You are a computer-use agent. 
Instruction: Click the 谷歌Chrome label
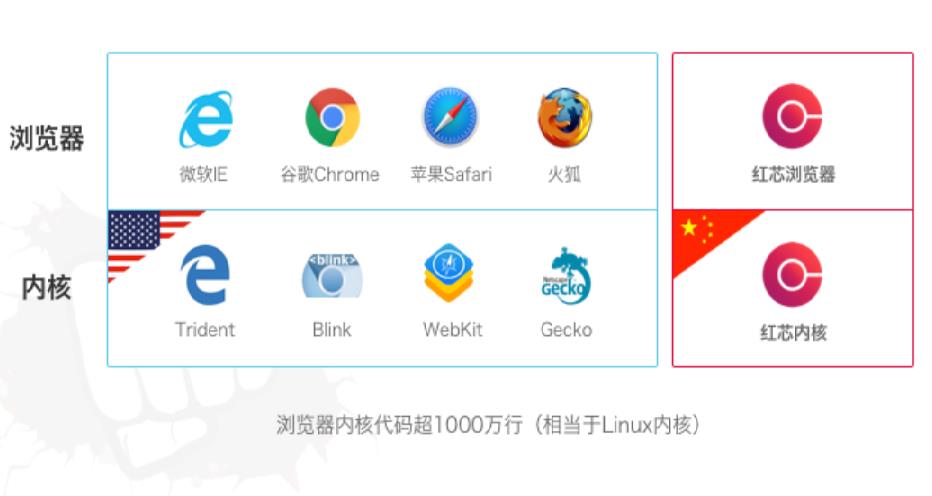click(x=330, y=175)
